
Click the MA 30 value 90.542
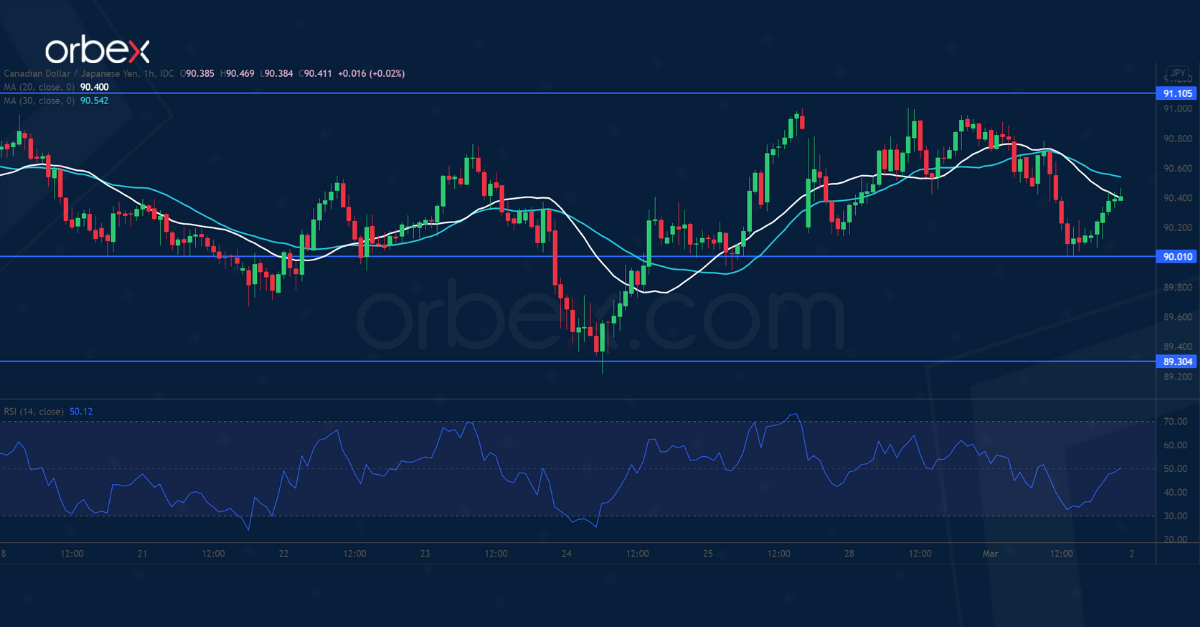(x=94, y=100)
